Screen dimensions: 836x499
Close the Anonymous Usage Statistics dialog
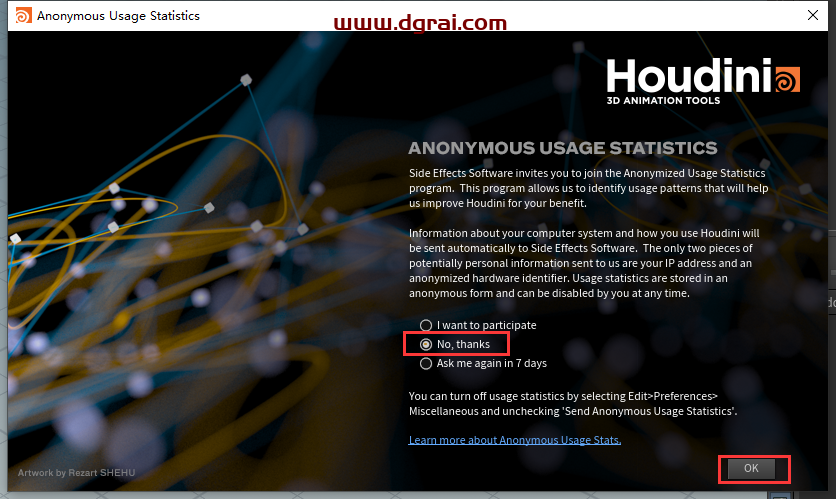(813, 15)
